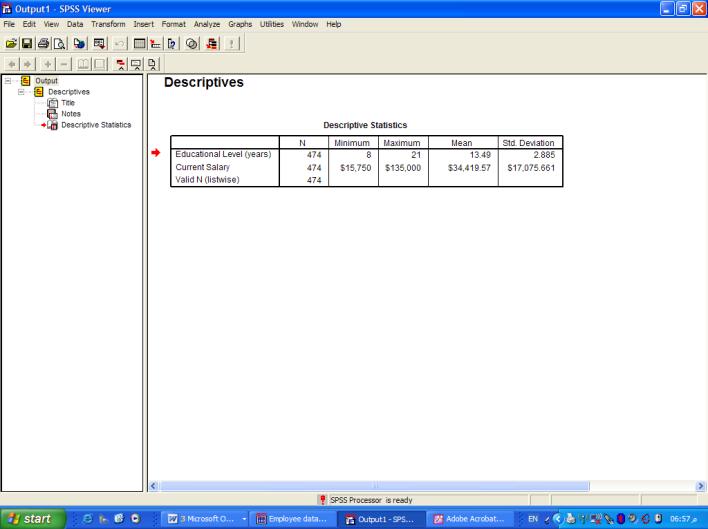Click the Variables info icon with question mark
This screenshot has width=708, height=529.
pyautogui.click(x=172, y=43)
